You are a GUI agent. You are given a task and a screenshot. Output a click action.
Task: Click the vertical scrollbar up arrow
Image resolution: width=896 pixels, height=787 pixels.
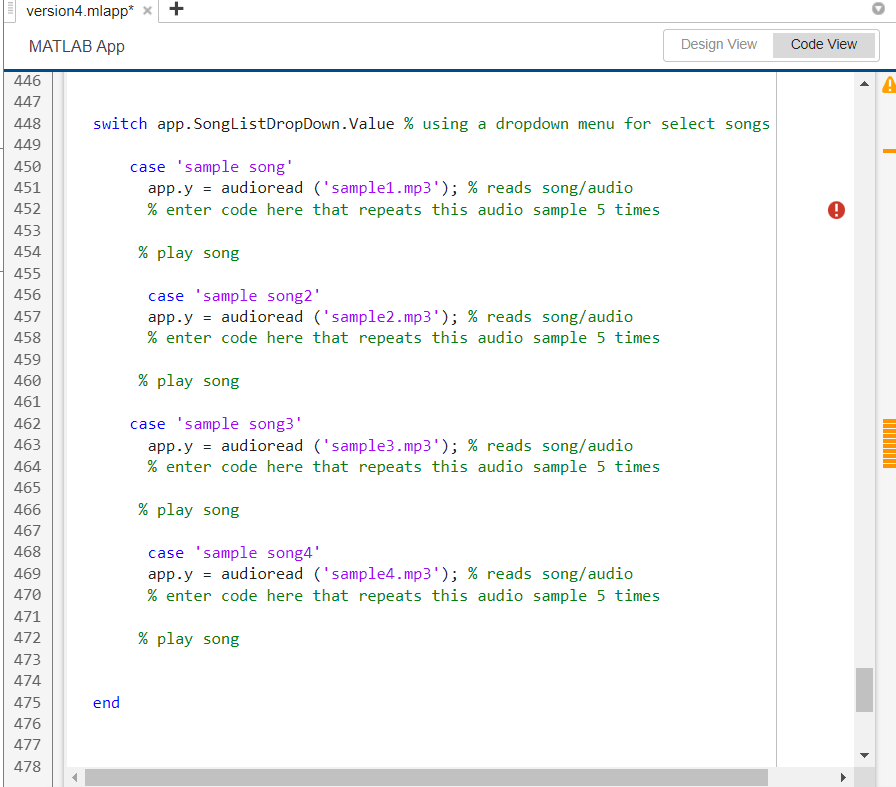pyautogui.click(x=864, y=82)
